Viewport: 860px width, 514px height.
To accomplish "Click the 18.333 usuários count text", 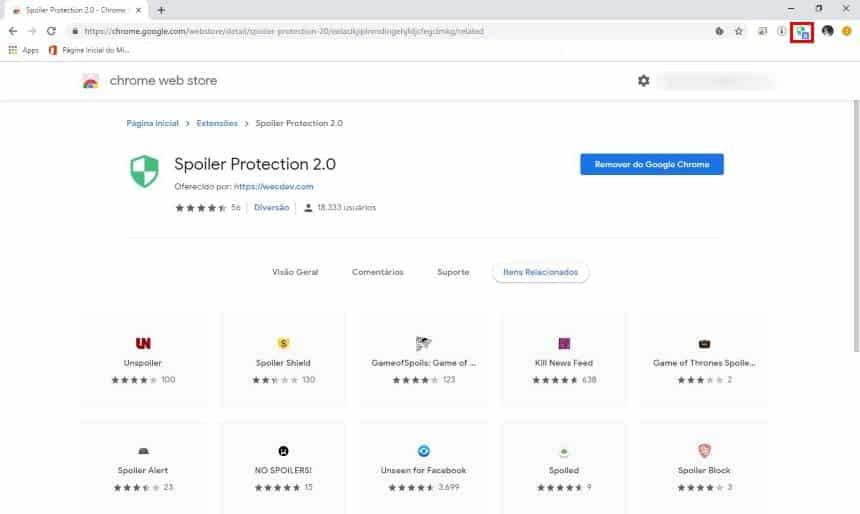I will [347, 207].
